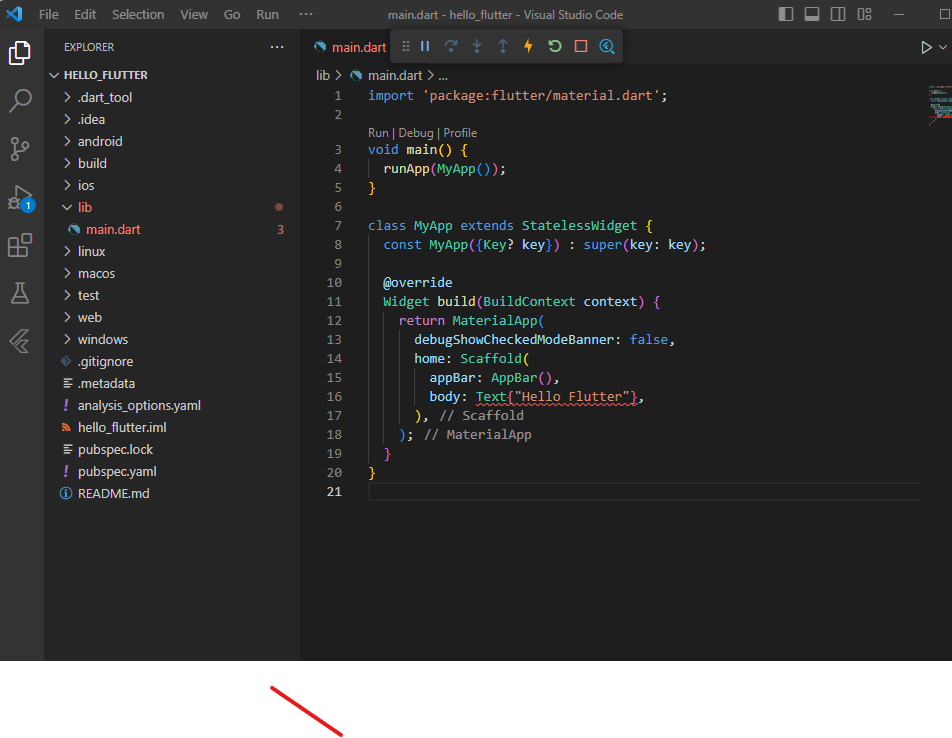The height and width of the screenshot is (738, 952).
Task: Toggle primary side bar layout icon
Action: click(786, 14)
